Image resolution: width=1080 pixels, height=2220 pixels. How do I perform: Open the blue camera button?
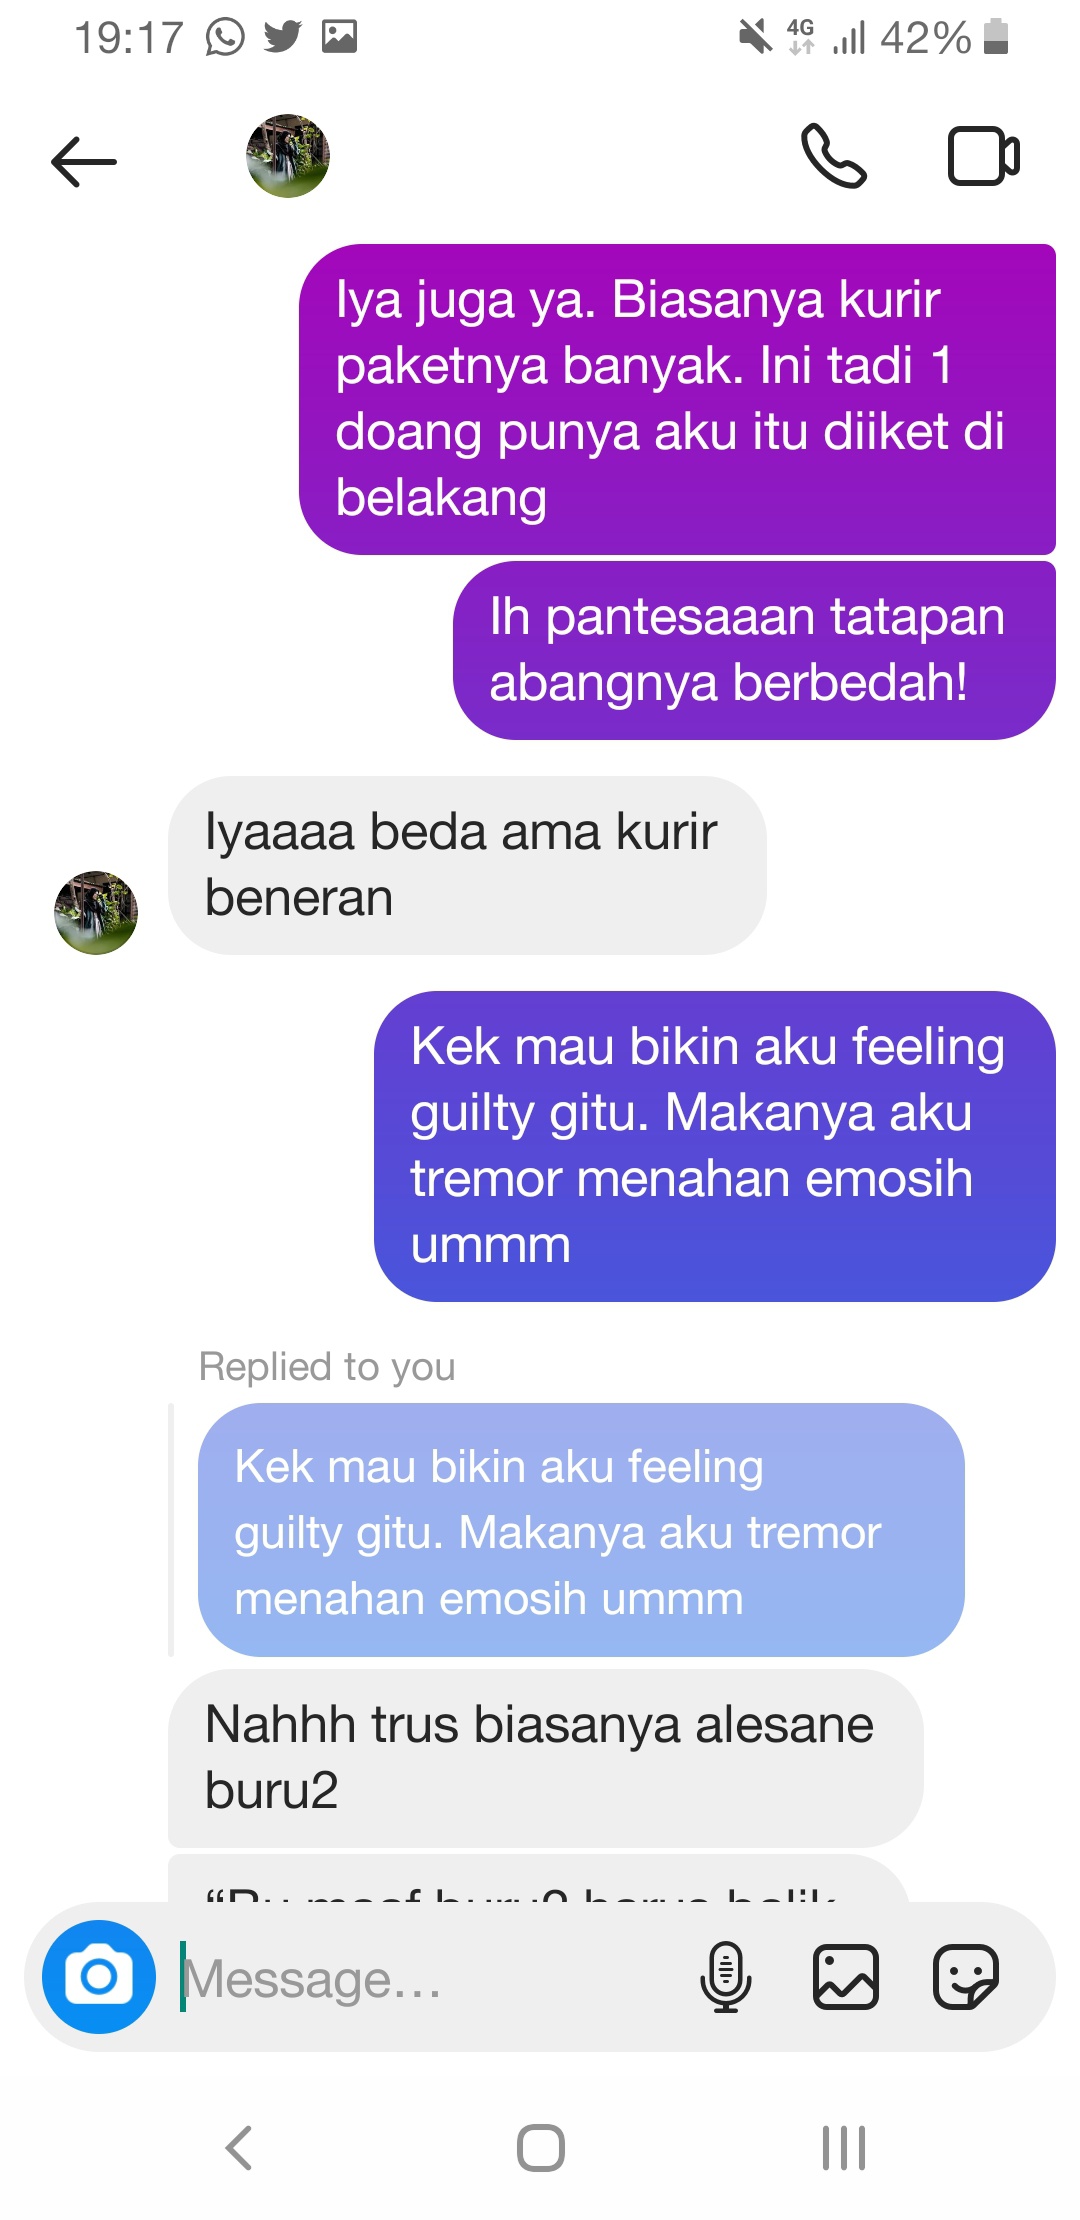click(x=99, y=1976)
